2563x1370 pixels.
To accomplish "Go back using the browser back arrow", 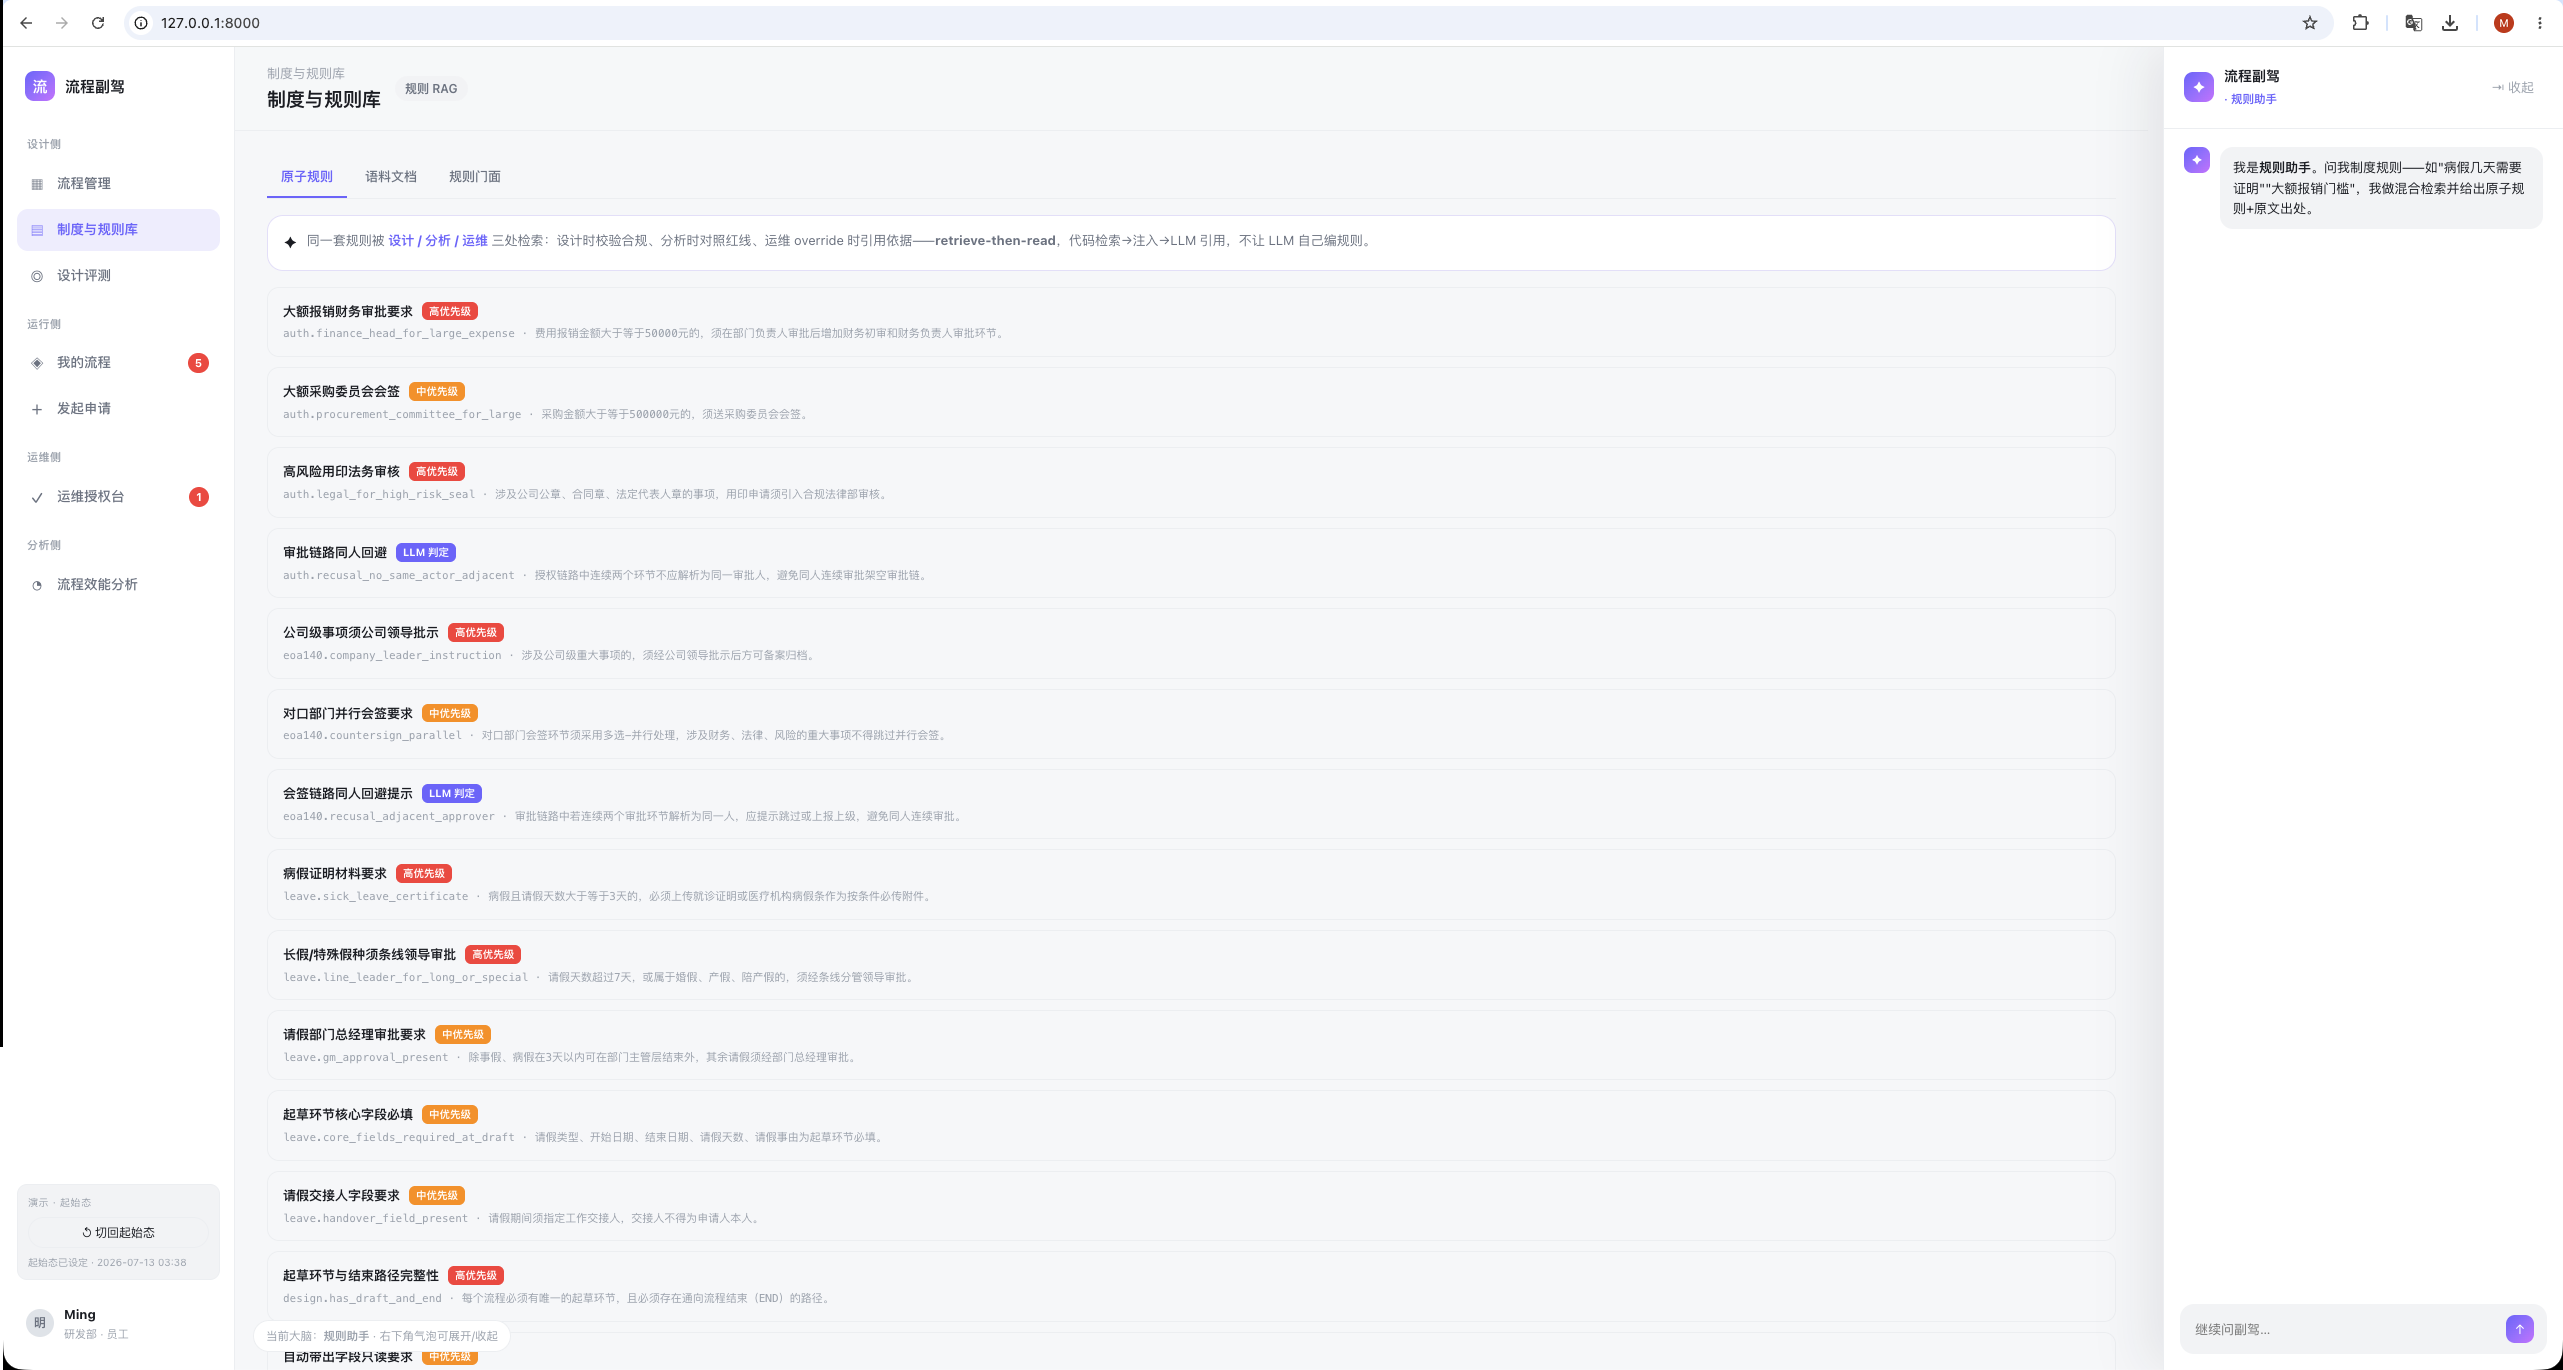I will (26, 23).
